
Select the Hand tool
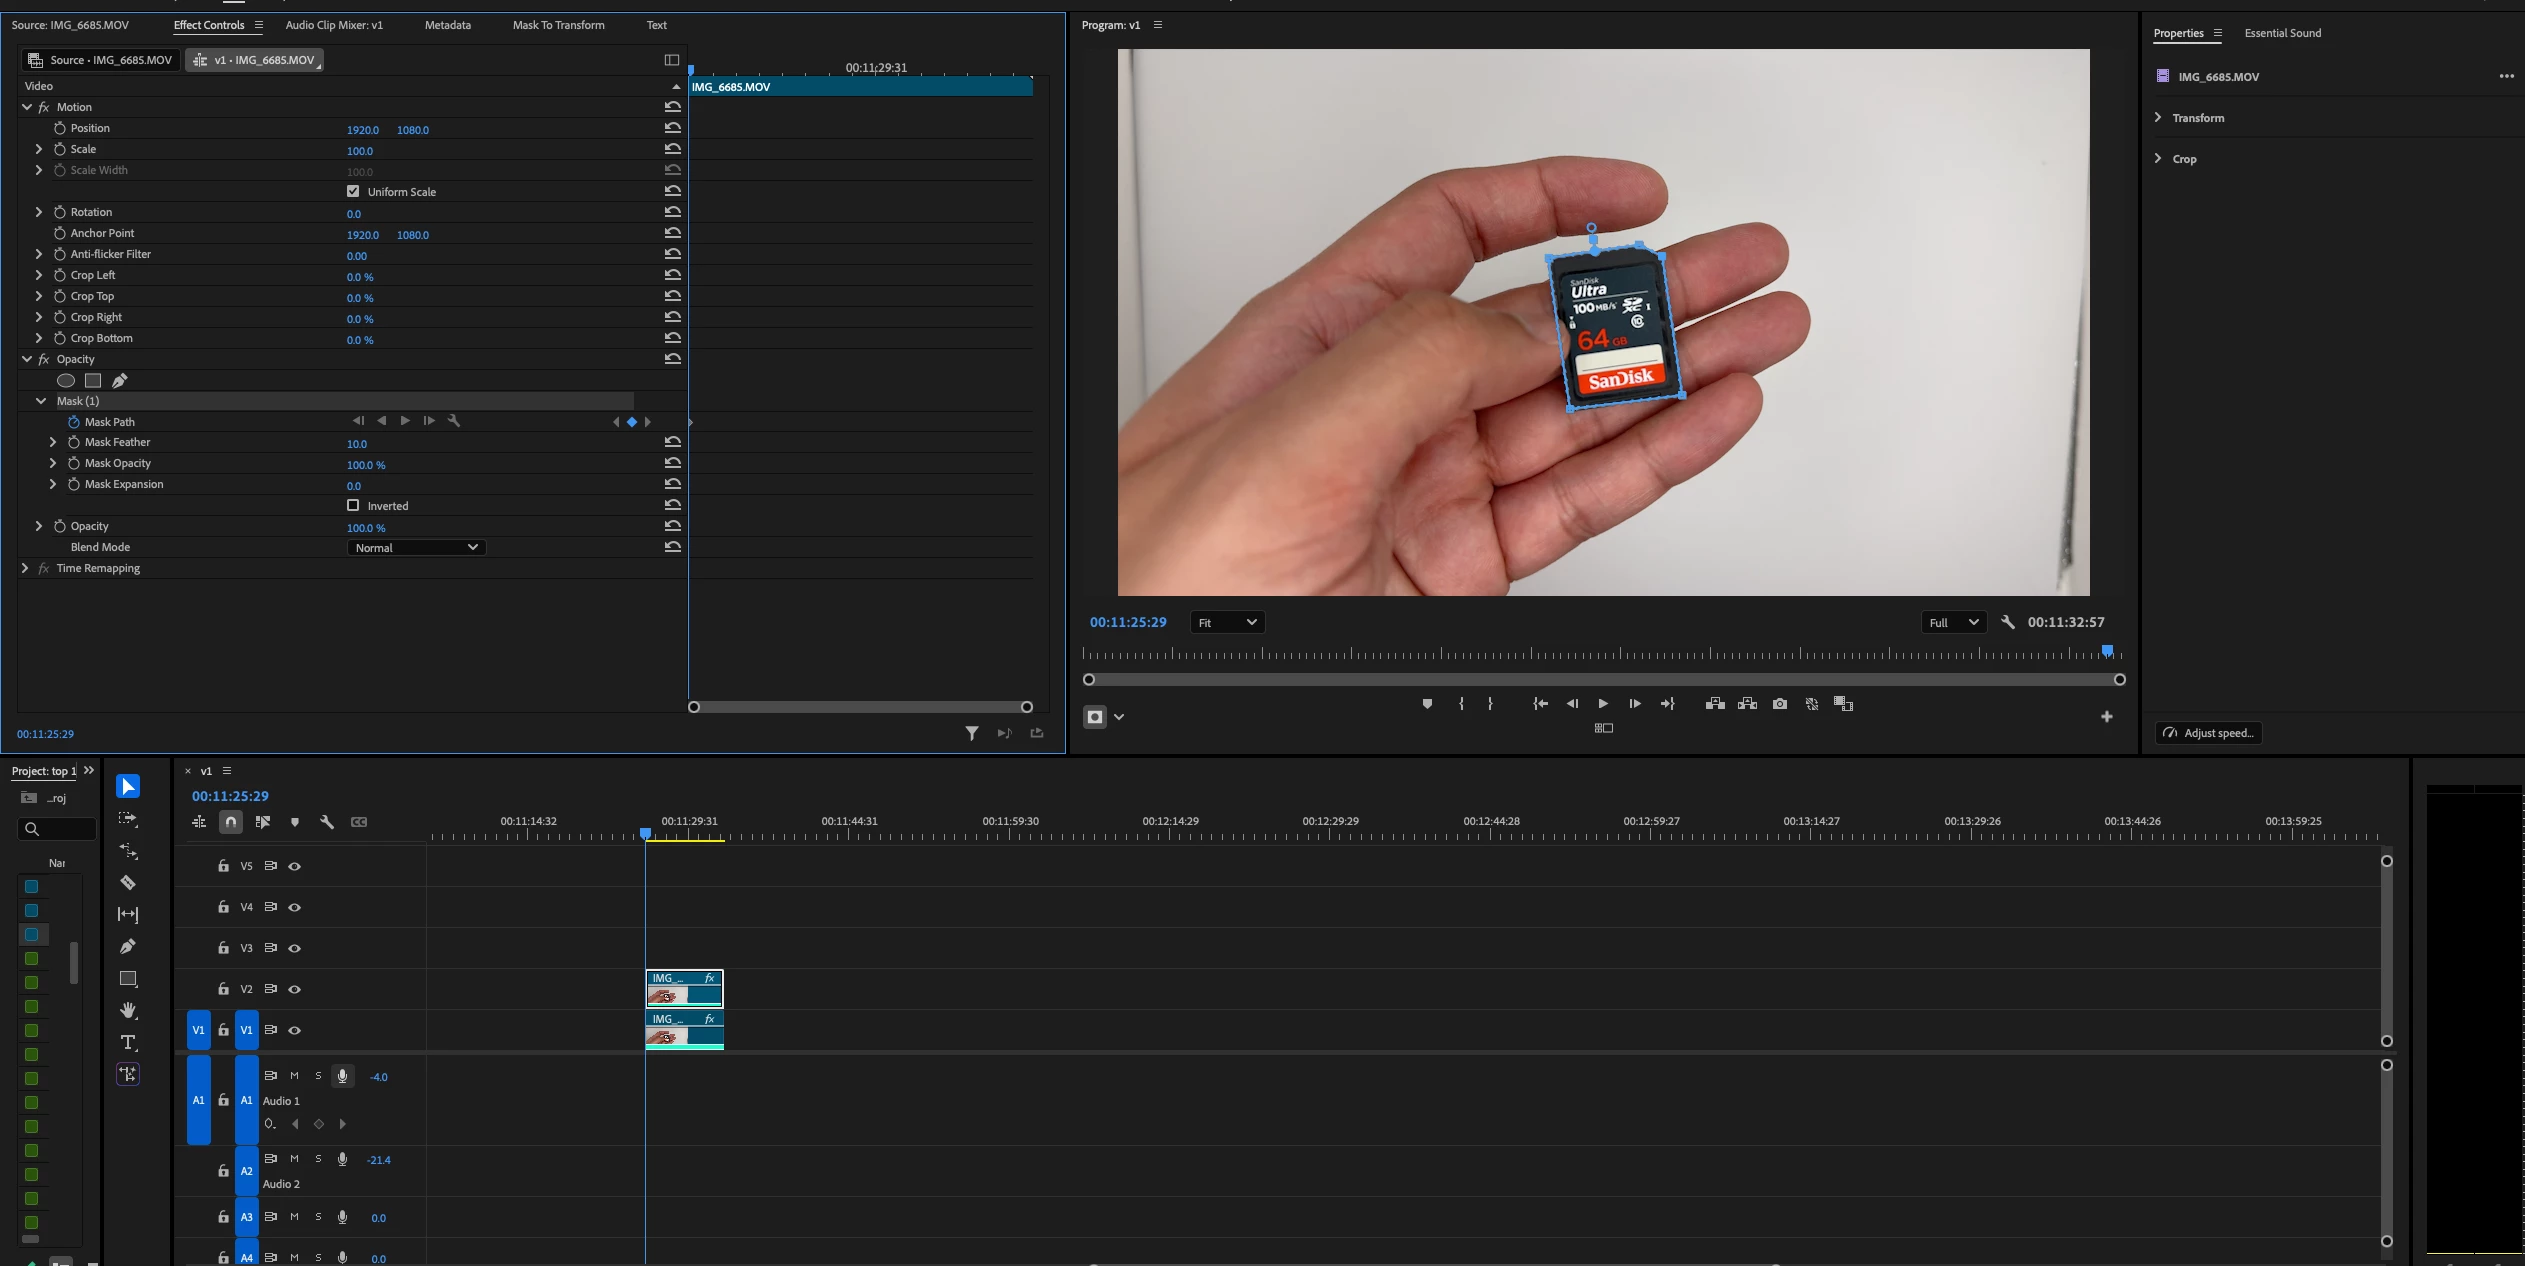(128, 1011)
